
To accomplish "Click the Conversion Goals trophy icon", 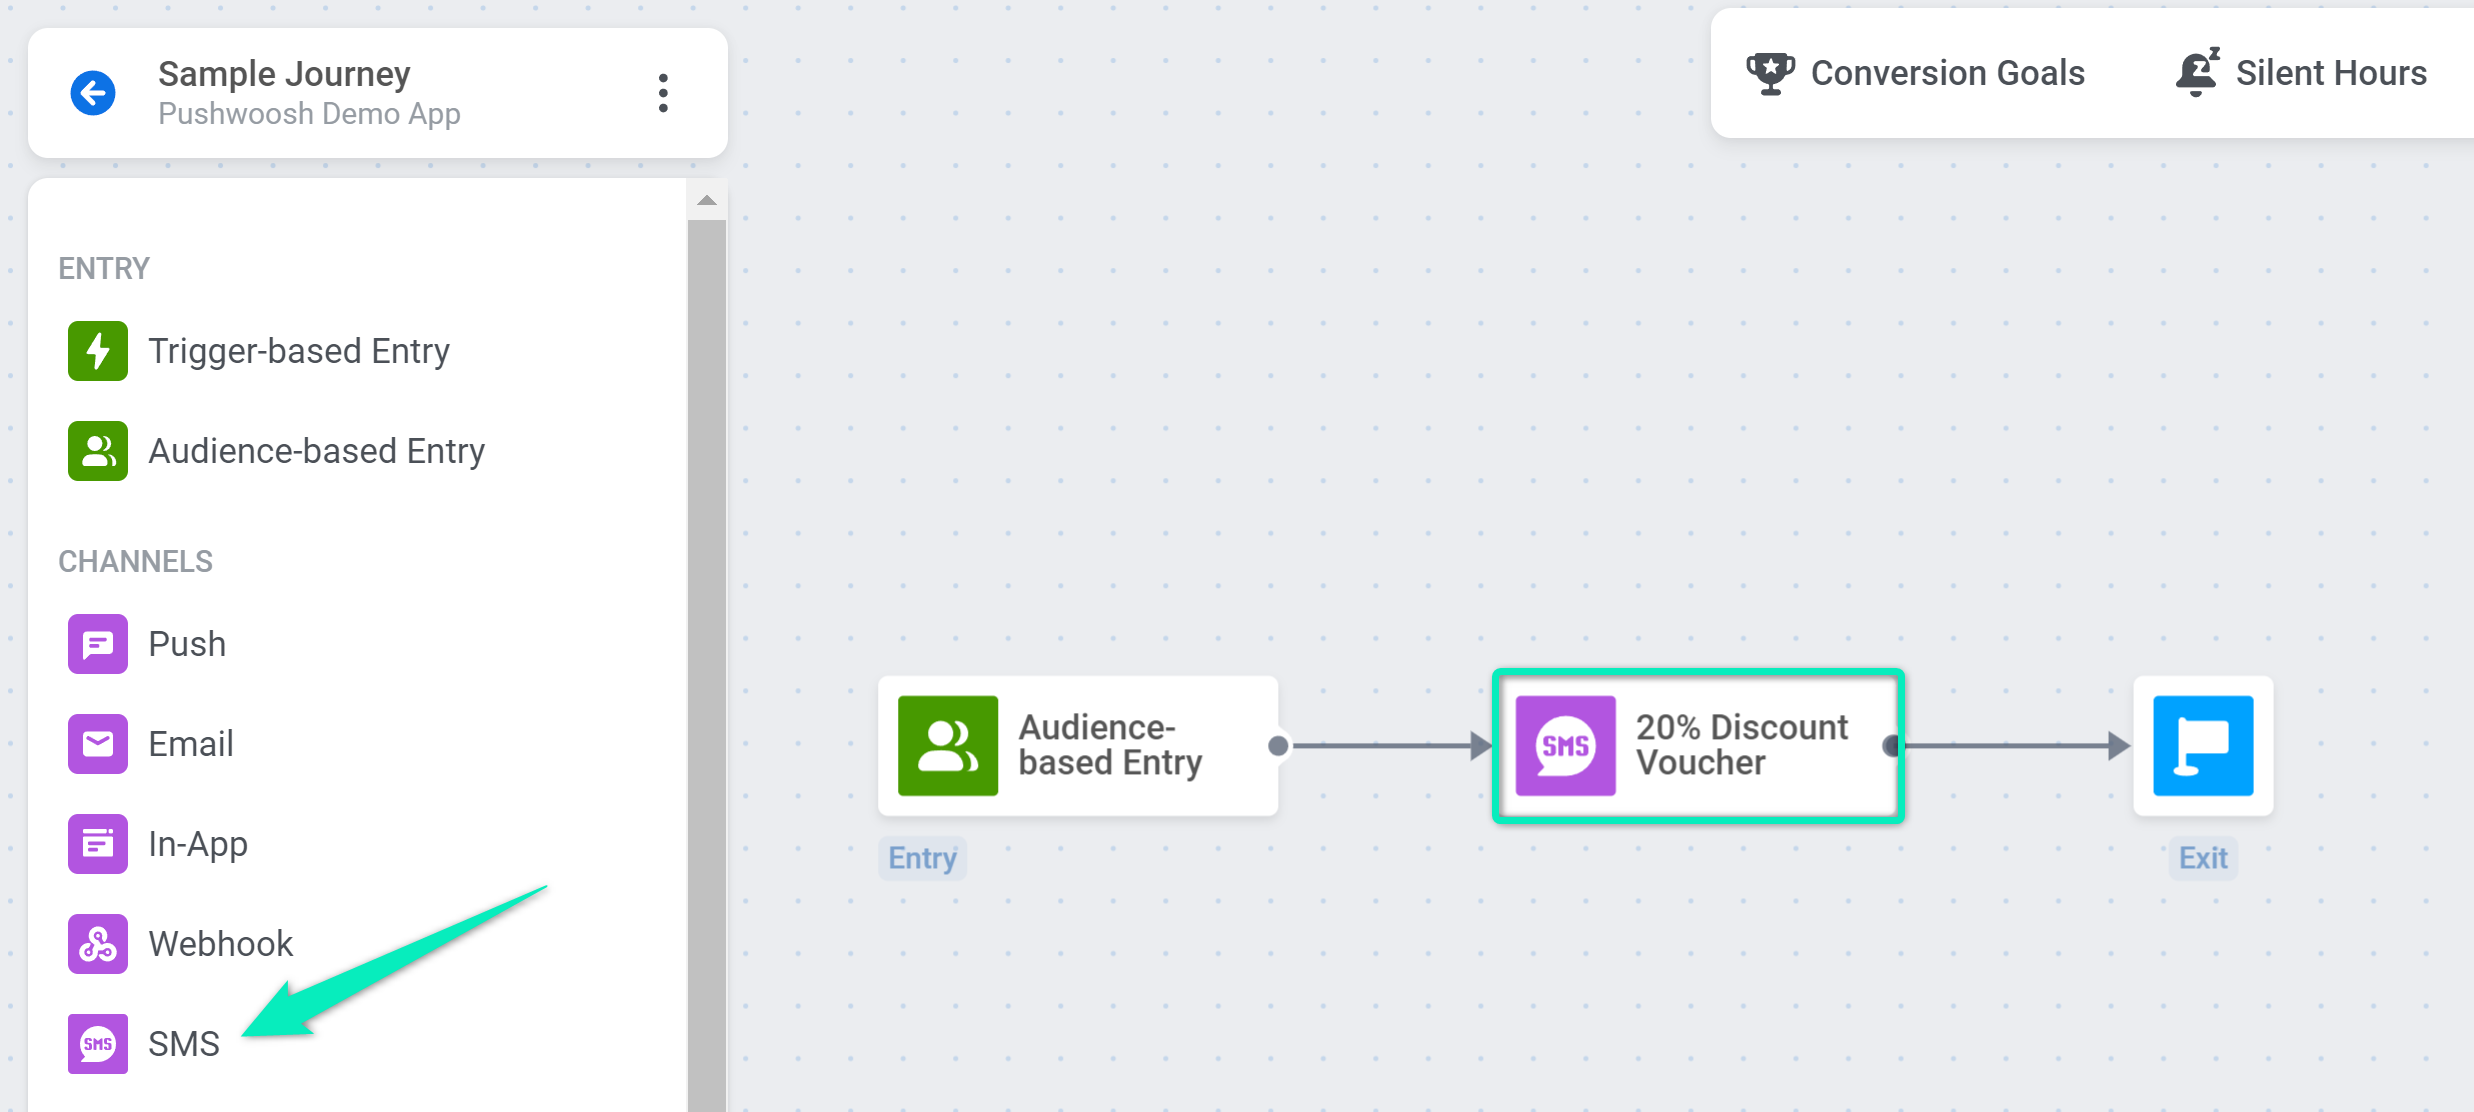I will click(x=1770, y=73).
